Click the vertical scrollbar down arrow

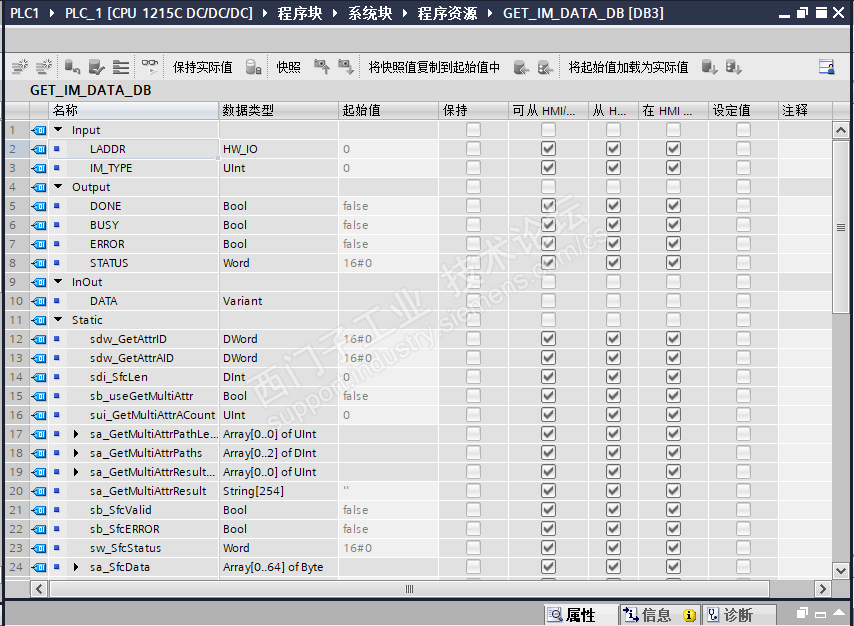pyautogui.click(x=840, y=570)
